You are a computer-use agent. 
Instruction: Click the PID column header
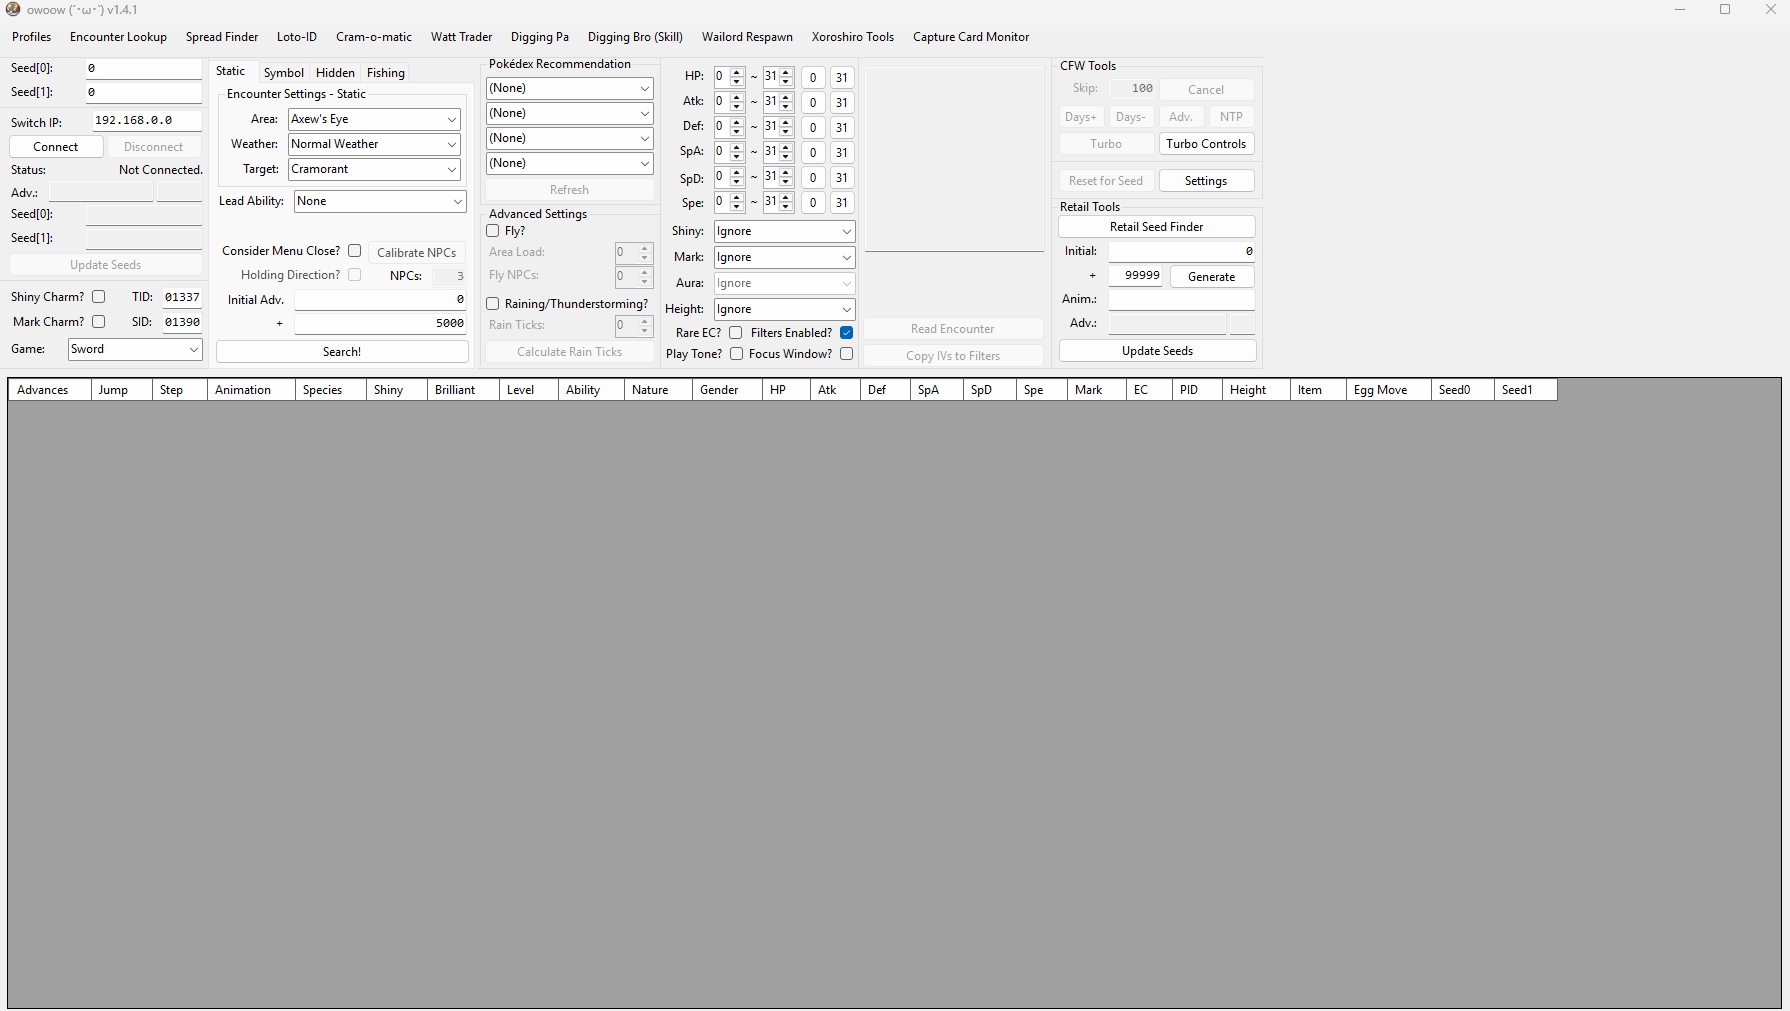[1197, 390]
